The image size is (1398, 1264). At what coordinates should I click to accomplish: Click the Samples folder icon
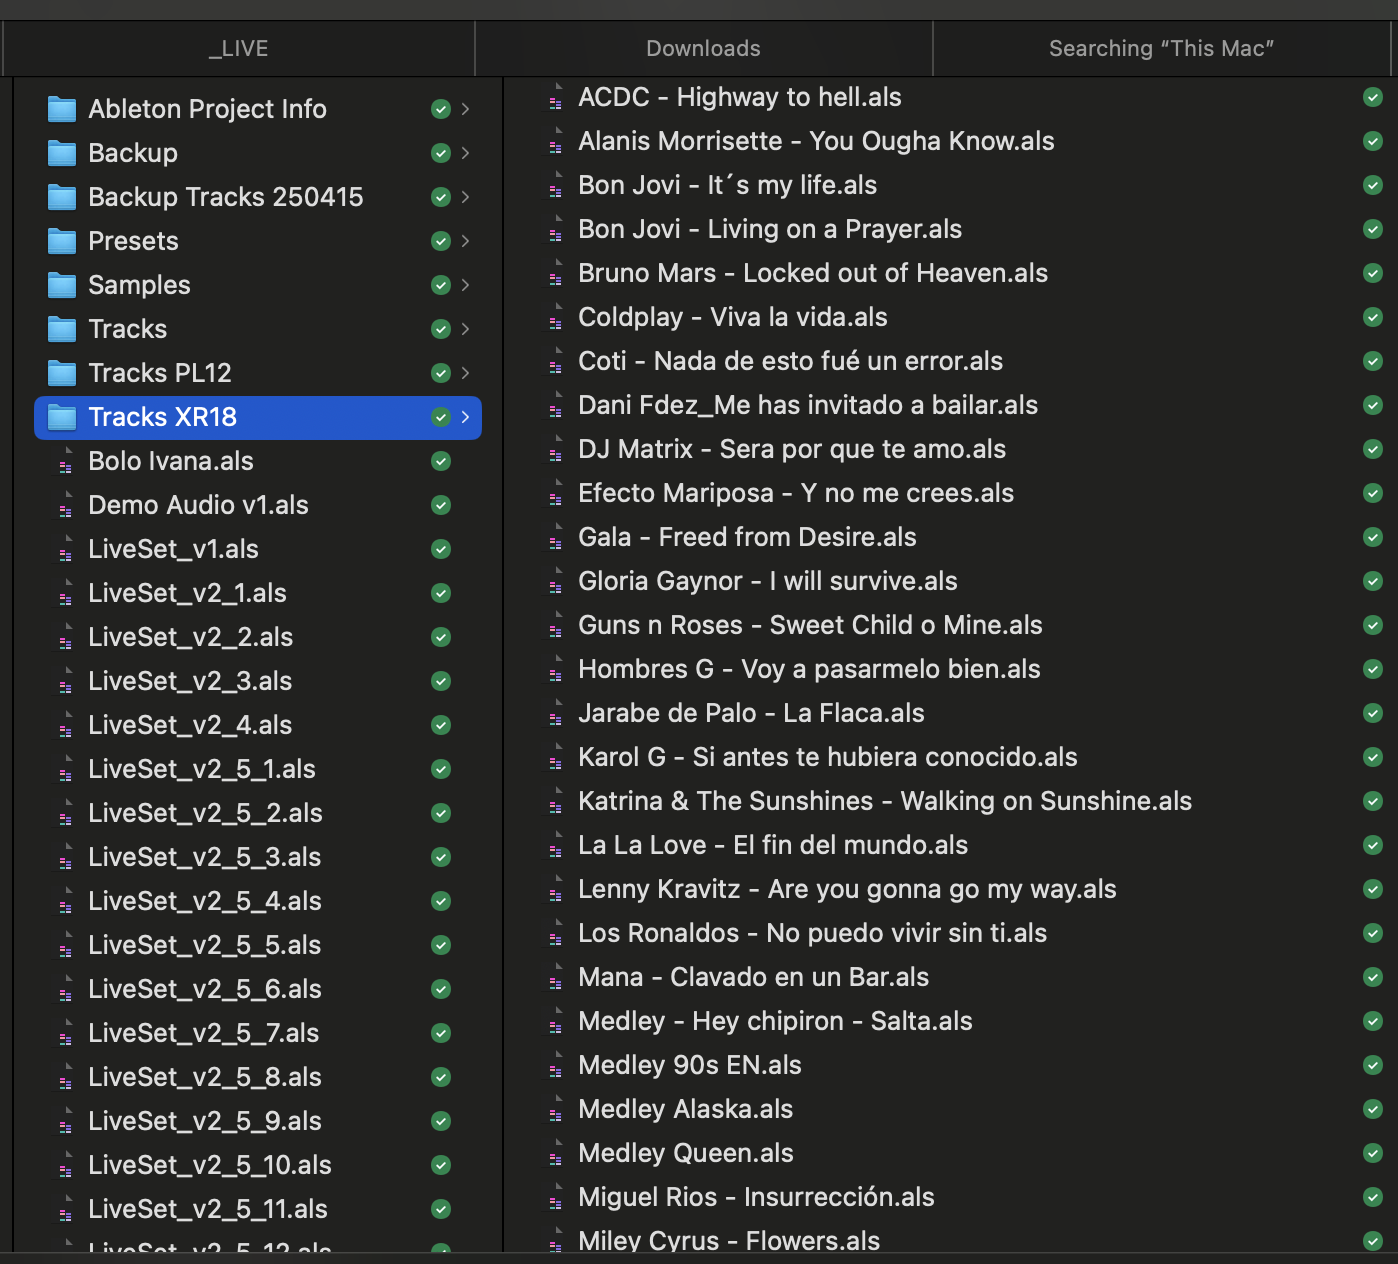62,285
